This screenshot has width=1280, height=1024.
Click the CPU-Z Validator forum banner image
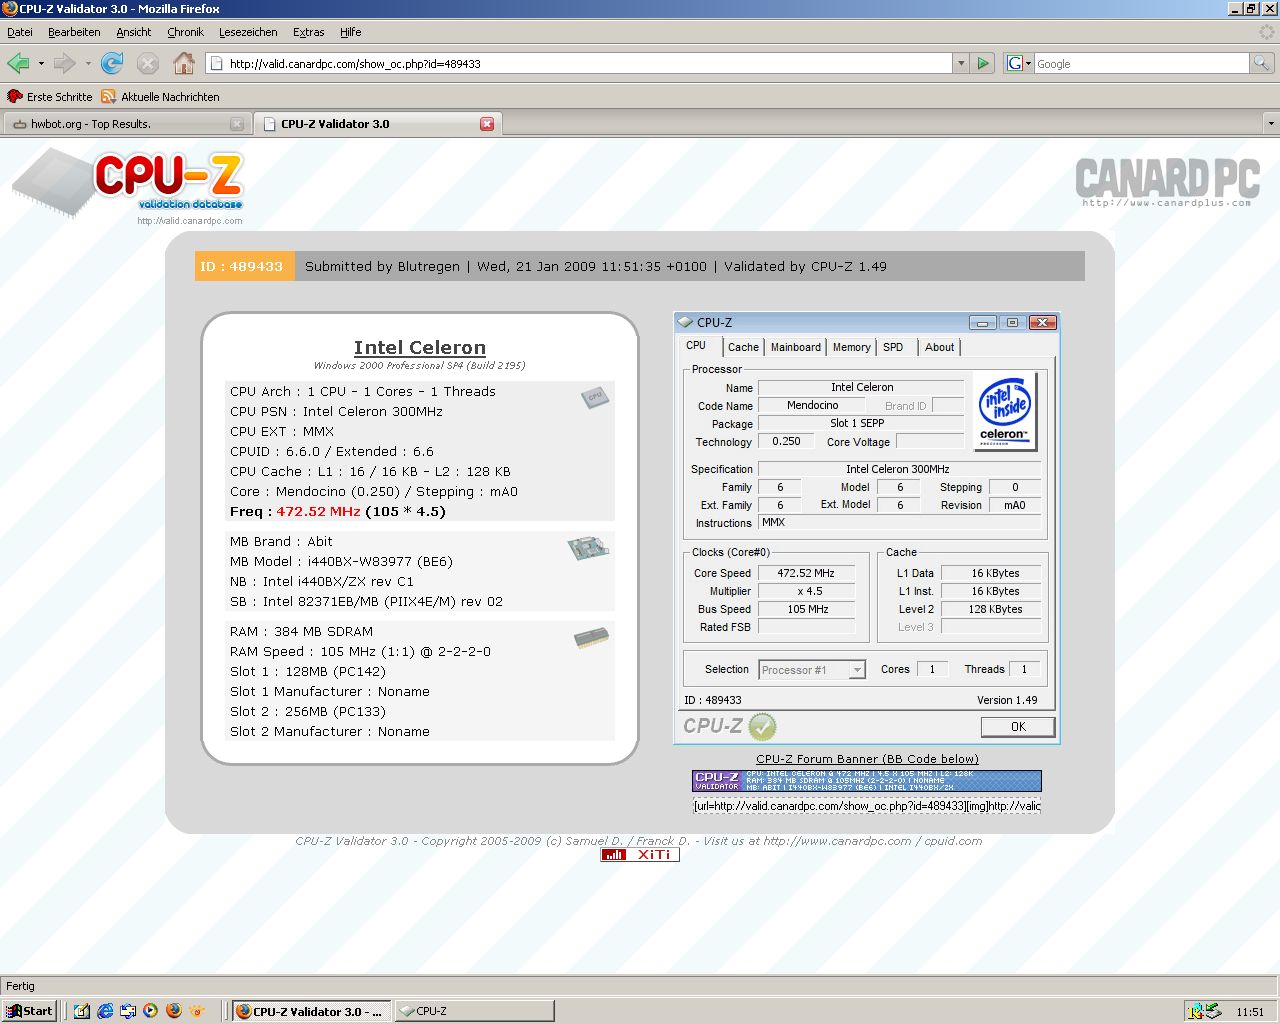pyautogui.click(x=867, y=781)
